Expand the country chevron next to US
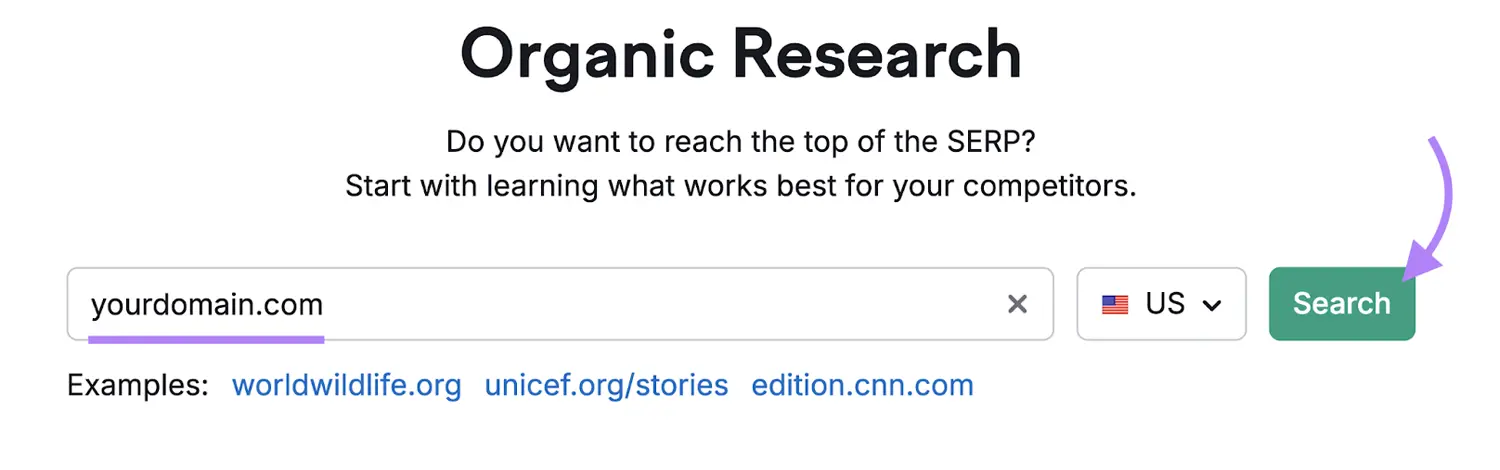 (x=1212, y=305)
